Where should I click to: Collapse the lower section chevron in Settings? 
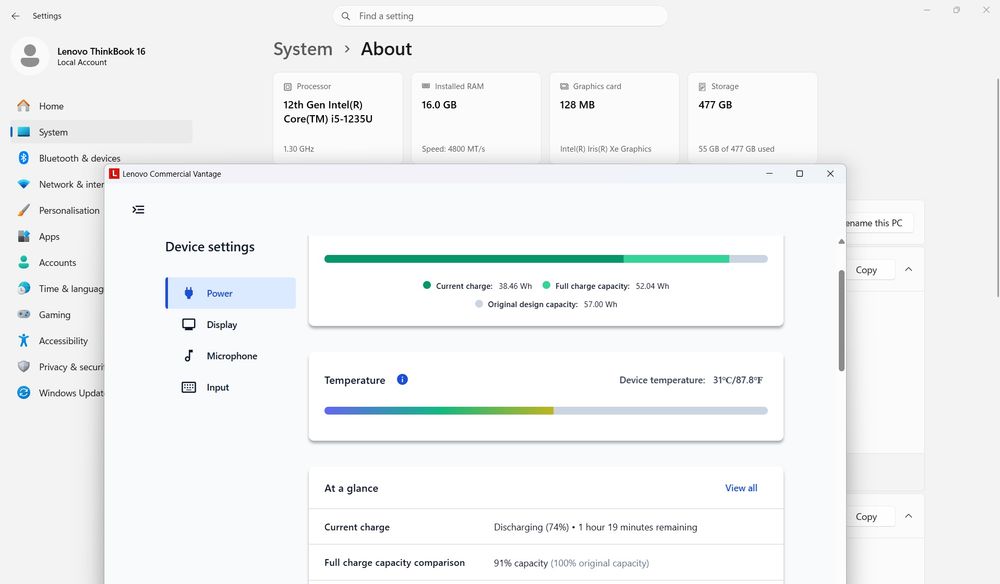[x=909, y=516]
